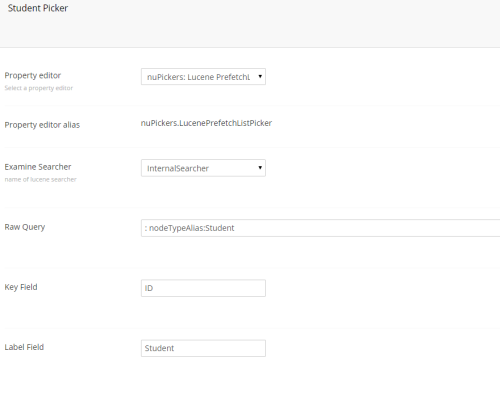The height and width of the screenshot is (405, 500).
Task: Click the Examine Searcher label
Action: (38, 167)
